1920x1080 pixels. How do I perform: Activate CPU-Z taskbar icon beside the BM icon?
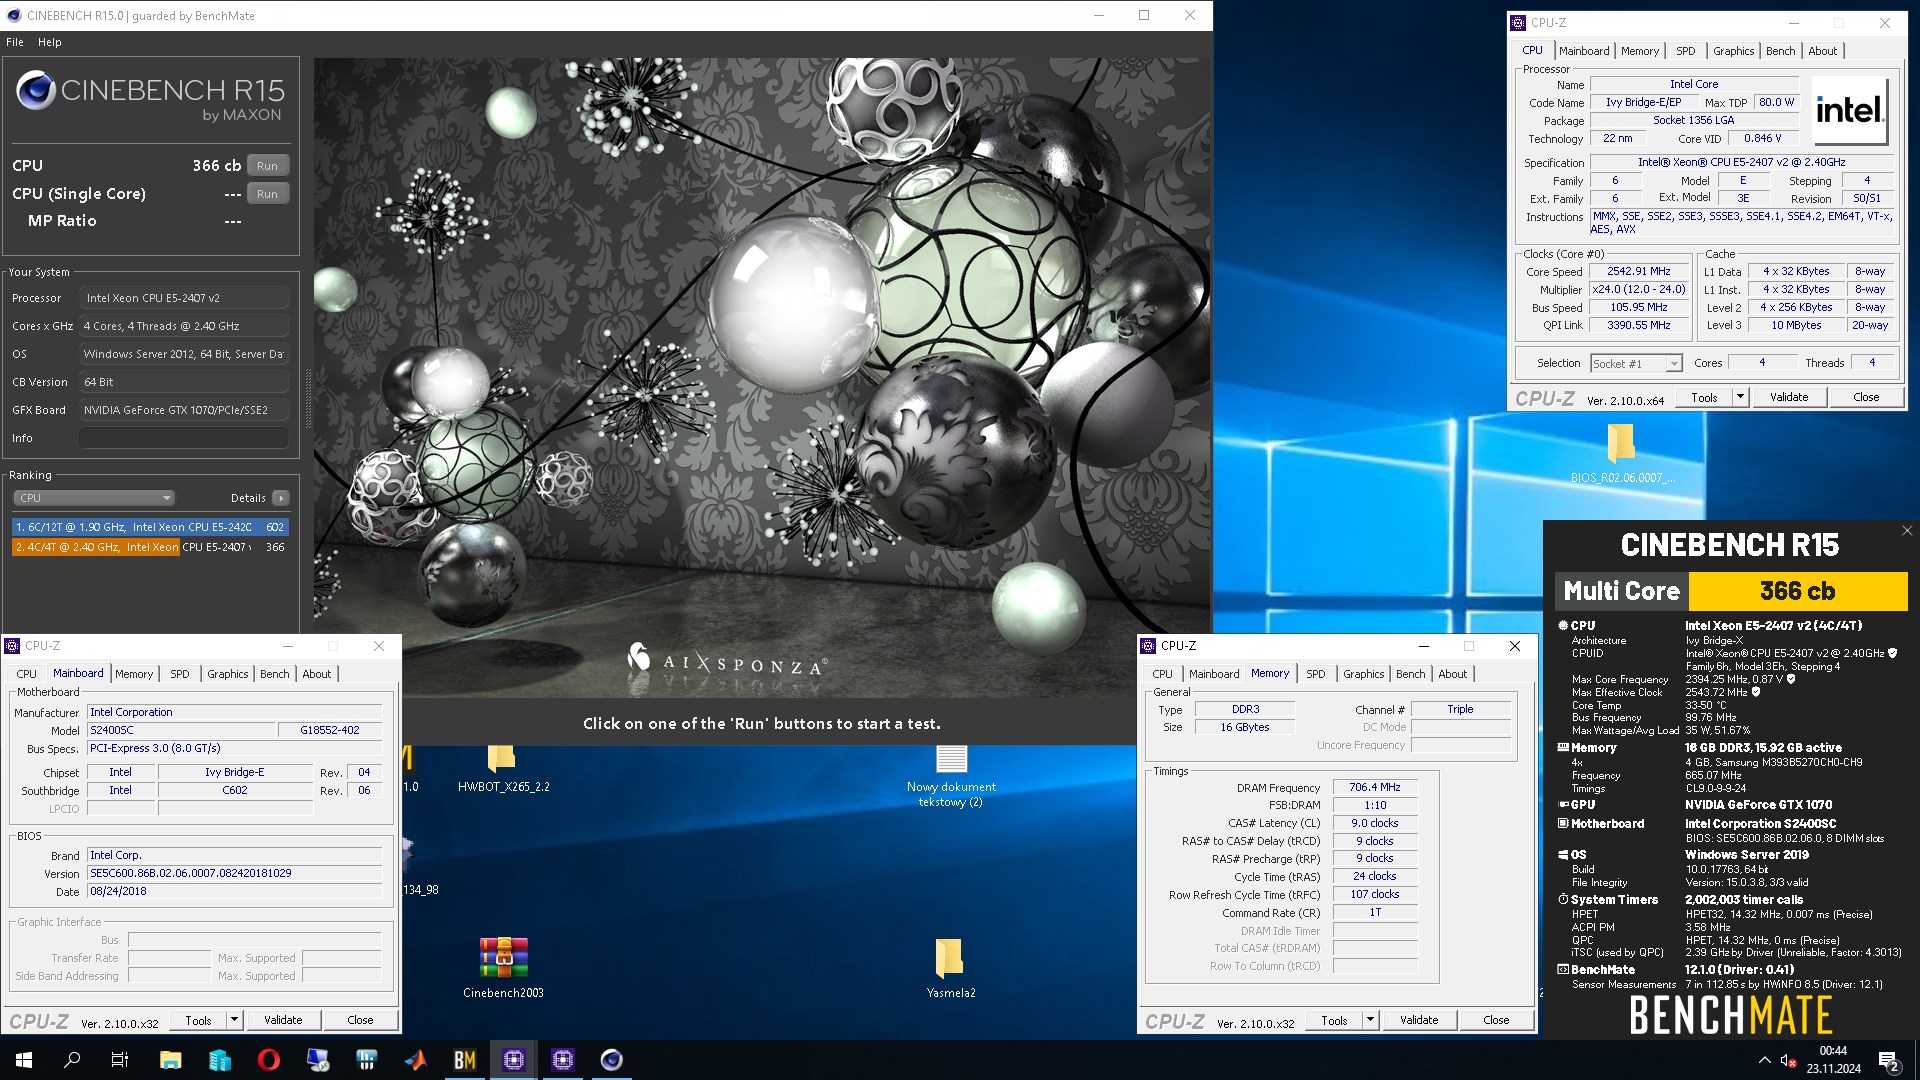point(514,1060)
